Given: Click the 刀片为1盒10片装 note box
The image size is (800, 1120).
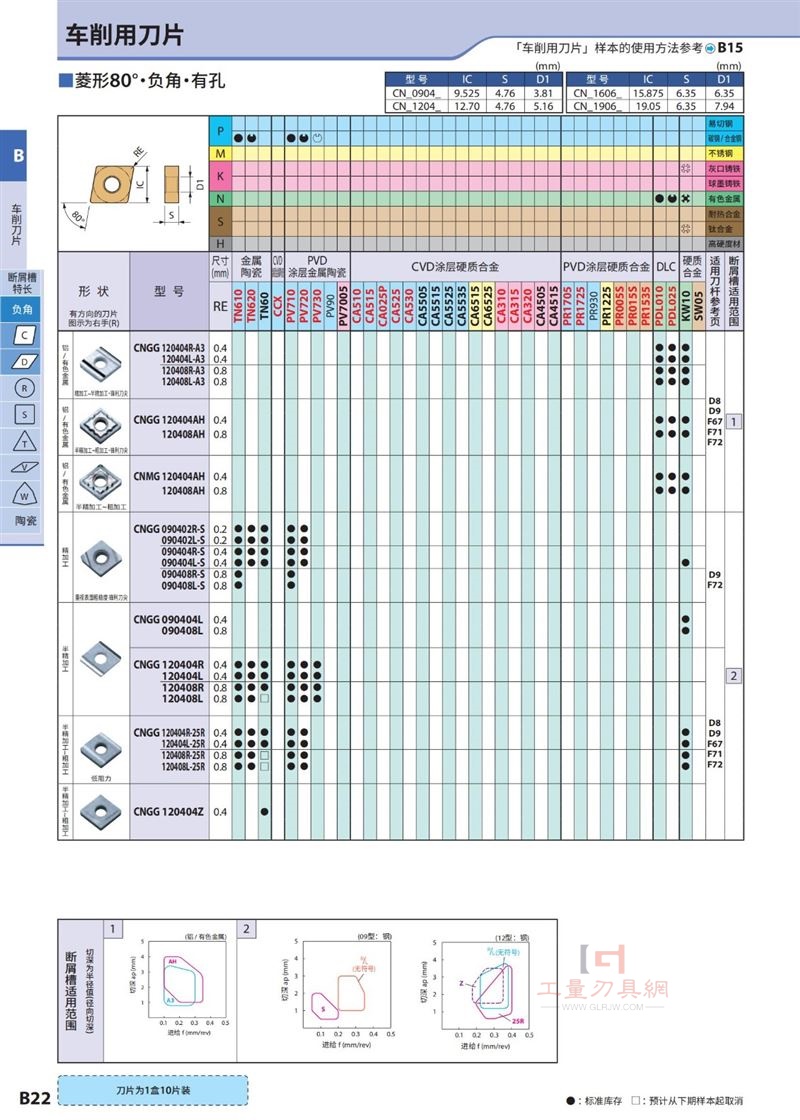Looking at the screenshot, I should point(153,1090).
